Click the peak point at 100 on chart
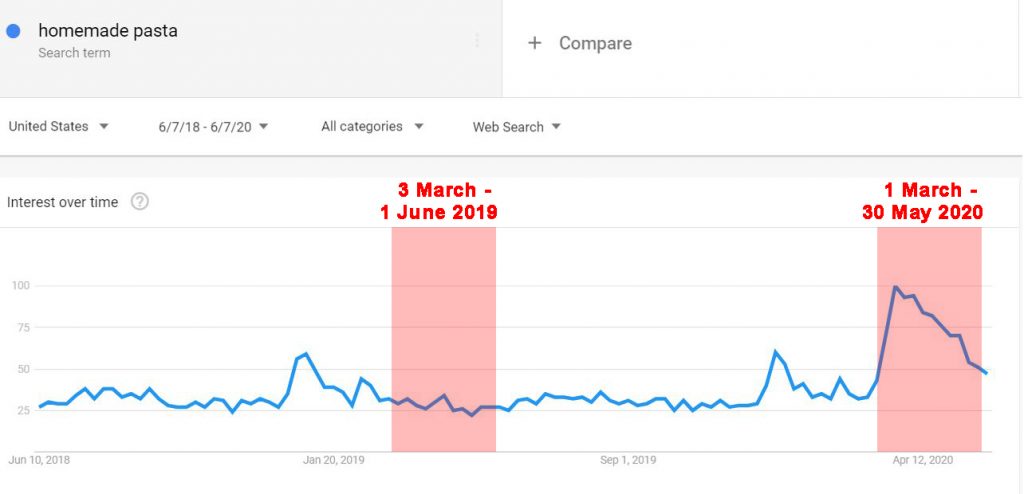 point(895,286)
